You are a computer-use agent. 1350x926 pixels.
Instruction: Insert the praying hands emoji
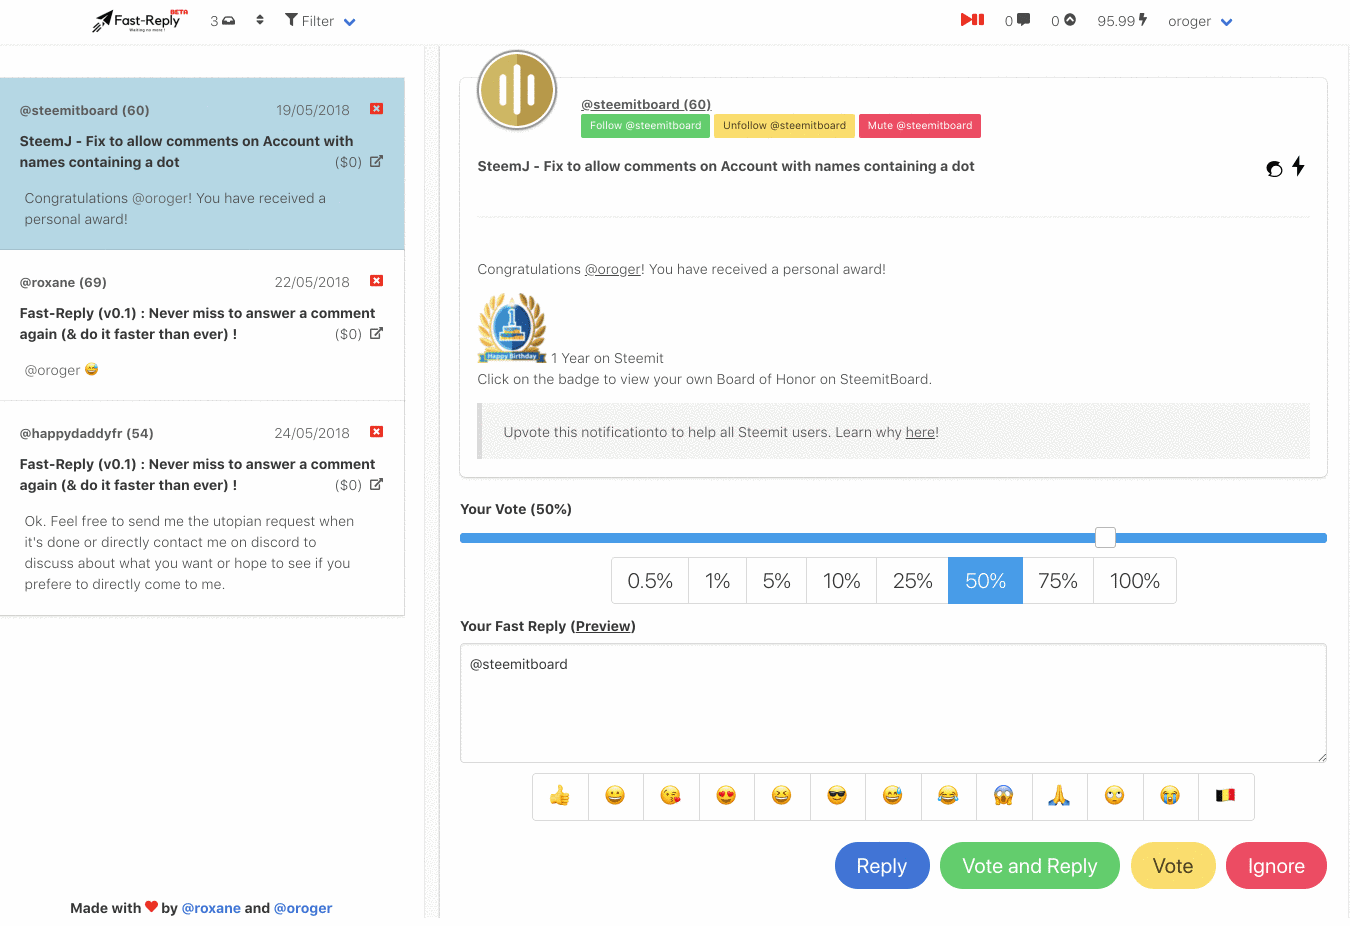click(x=1059, y=796)
